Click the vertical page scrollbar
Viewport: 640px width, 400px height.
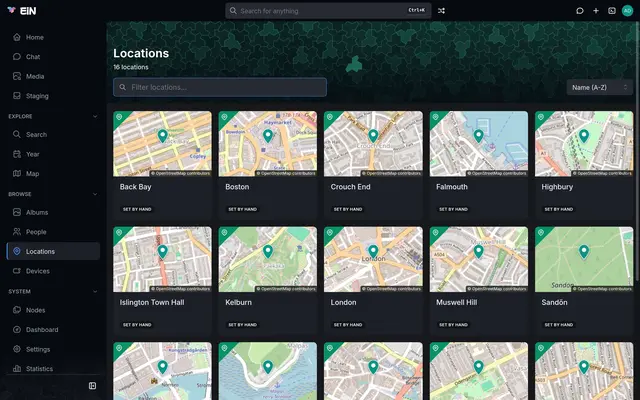click(x=638, y=151)
